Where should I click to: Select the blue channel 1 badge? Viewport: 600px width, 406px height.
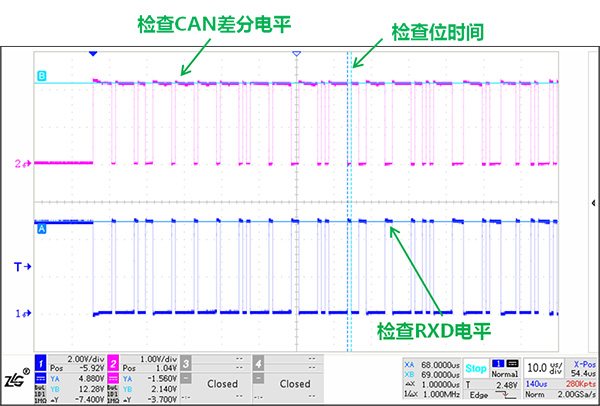(x=40, y=359)
